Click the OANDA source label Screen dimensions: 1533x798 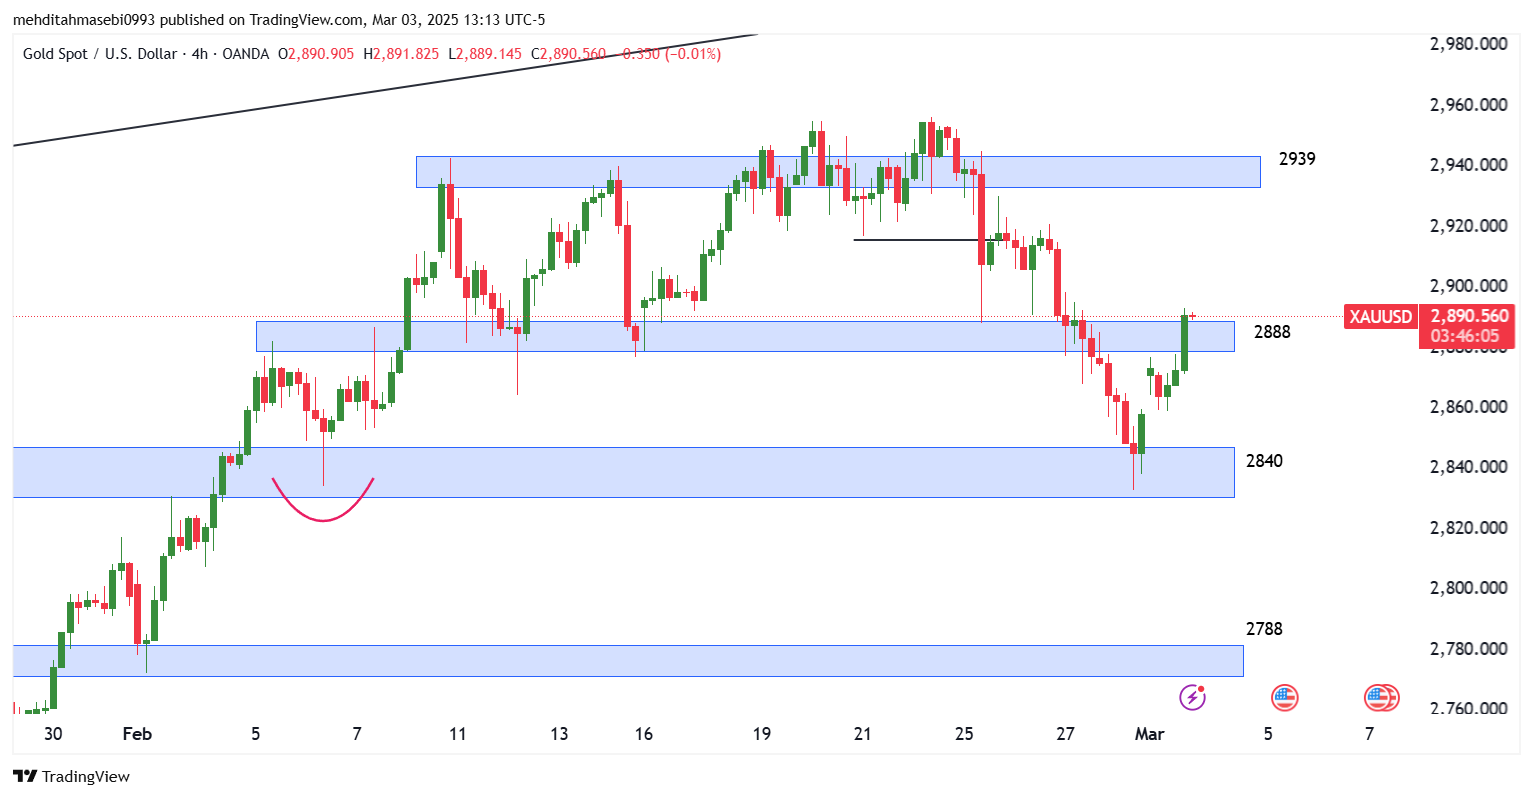pyautogui.click(x=245, y=54)
